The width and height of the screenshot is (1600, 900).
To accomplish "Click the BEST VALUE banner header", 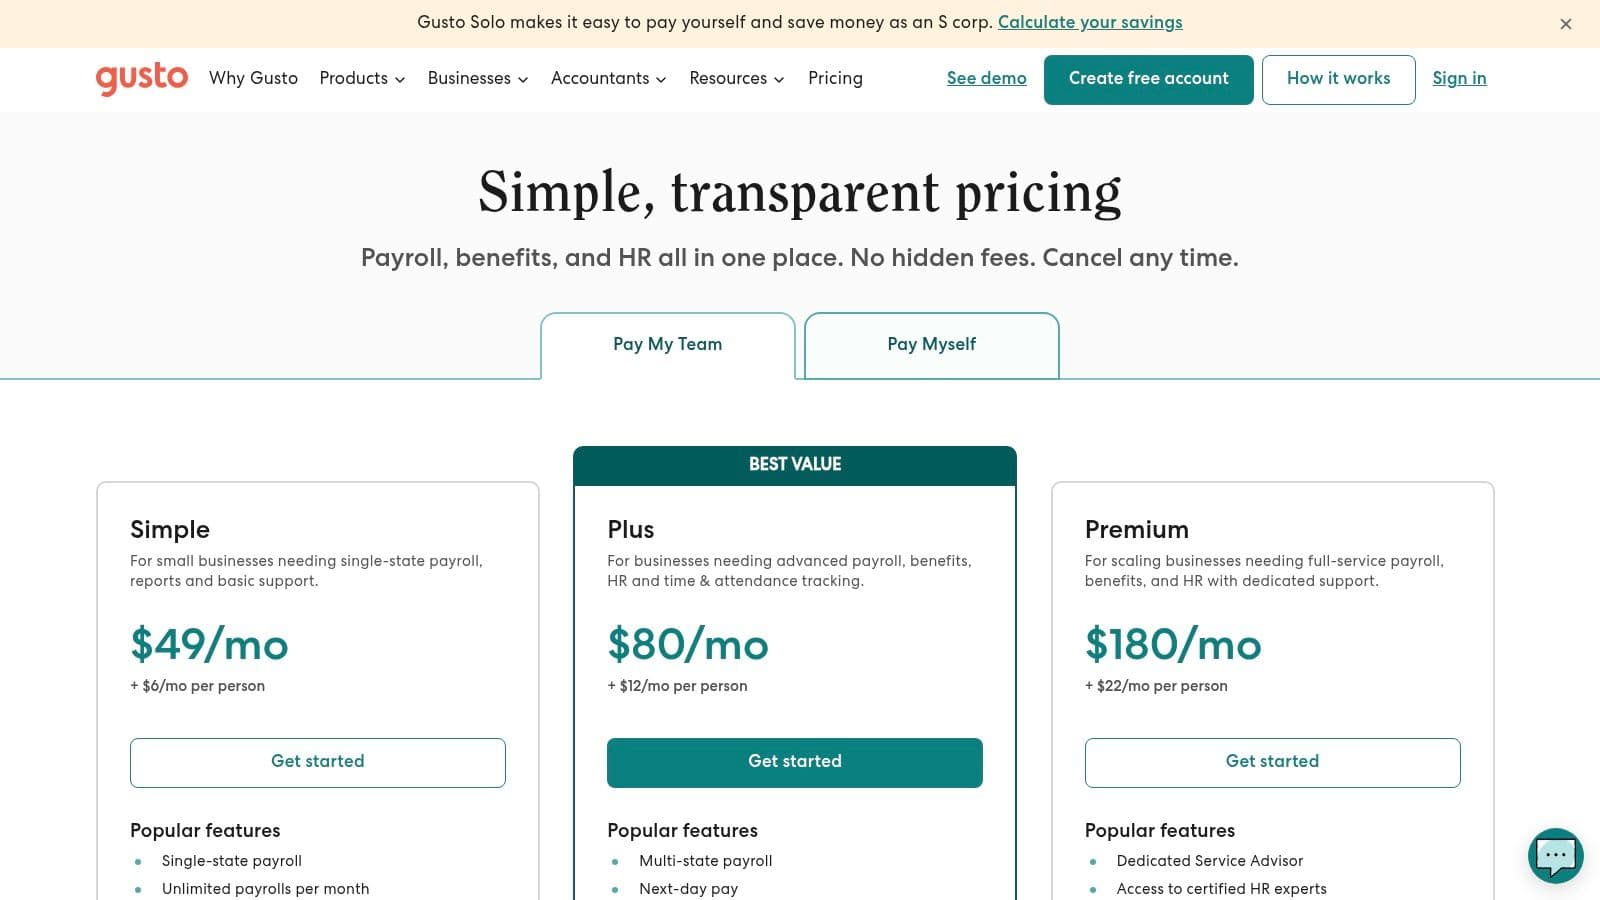I will tap(795, 464).
